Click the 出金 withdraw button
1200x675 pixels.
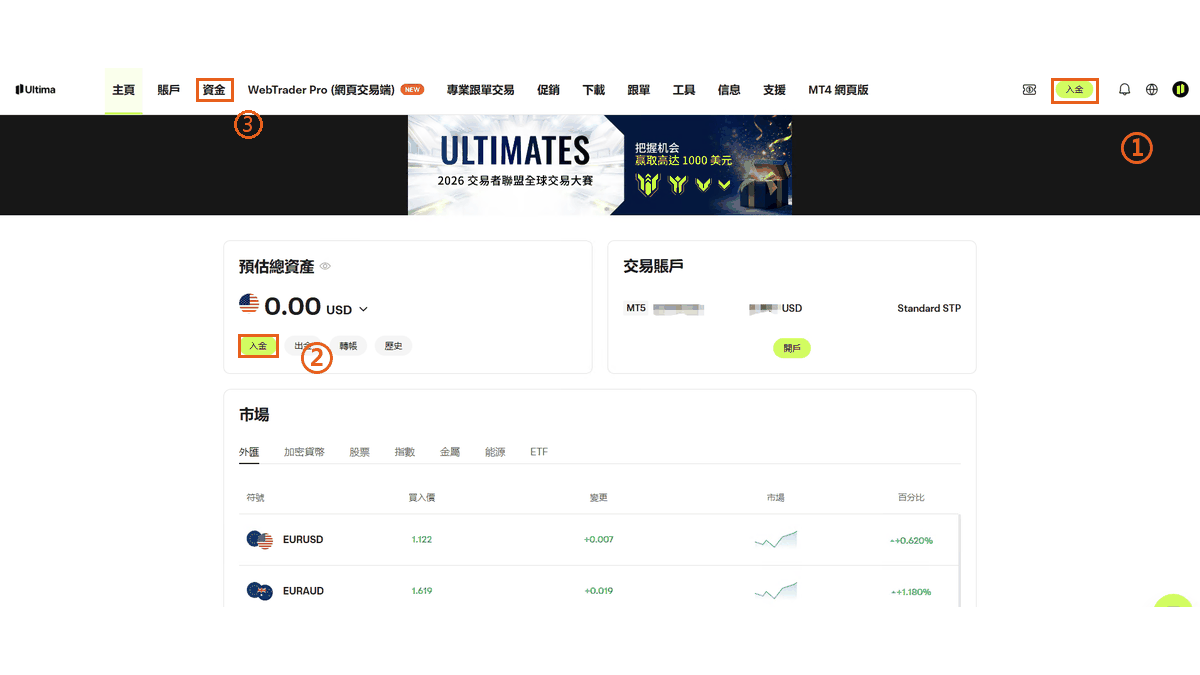[x=303, y=346]
